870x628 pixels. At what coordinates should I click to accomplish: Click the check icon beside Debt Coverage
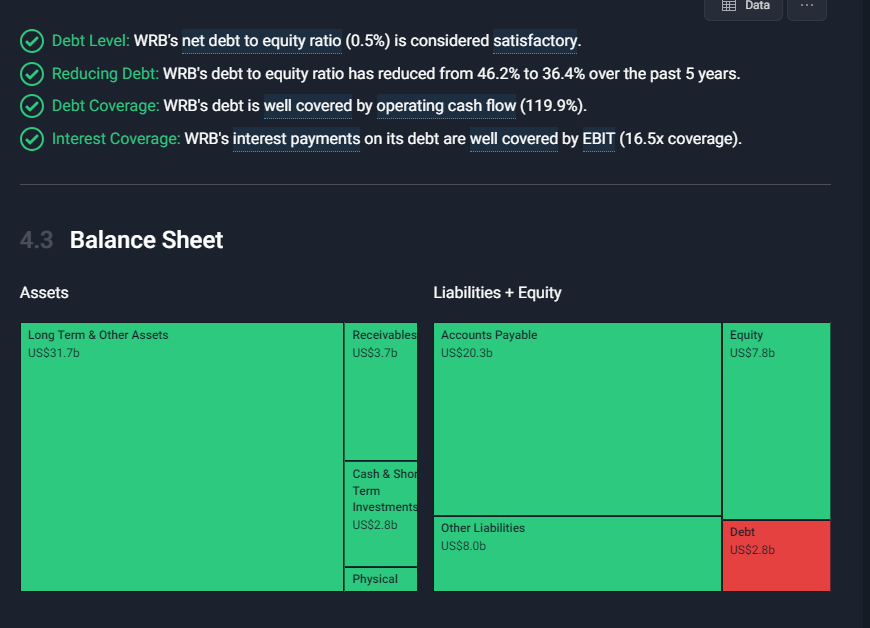pyautogui.click(x=33, y=106)
